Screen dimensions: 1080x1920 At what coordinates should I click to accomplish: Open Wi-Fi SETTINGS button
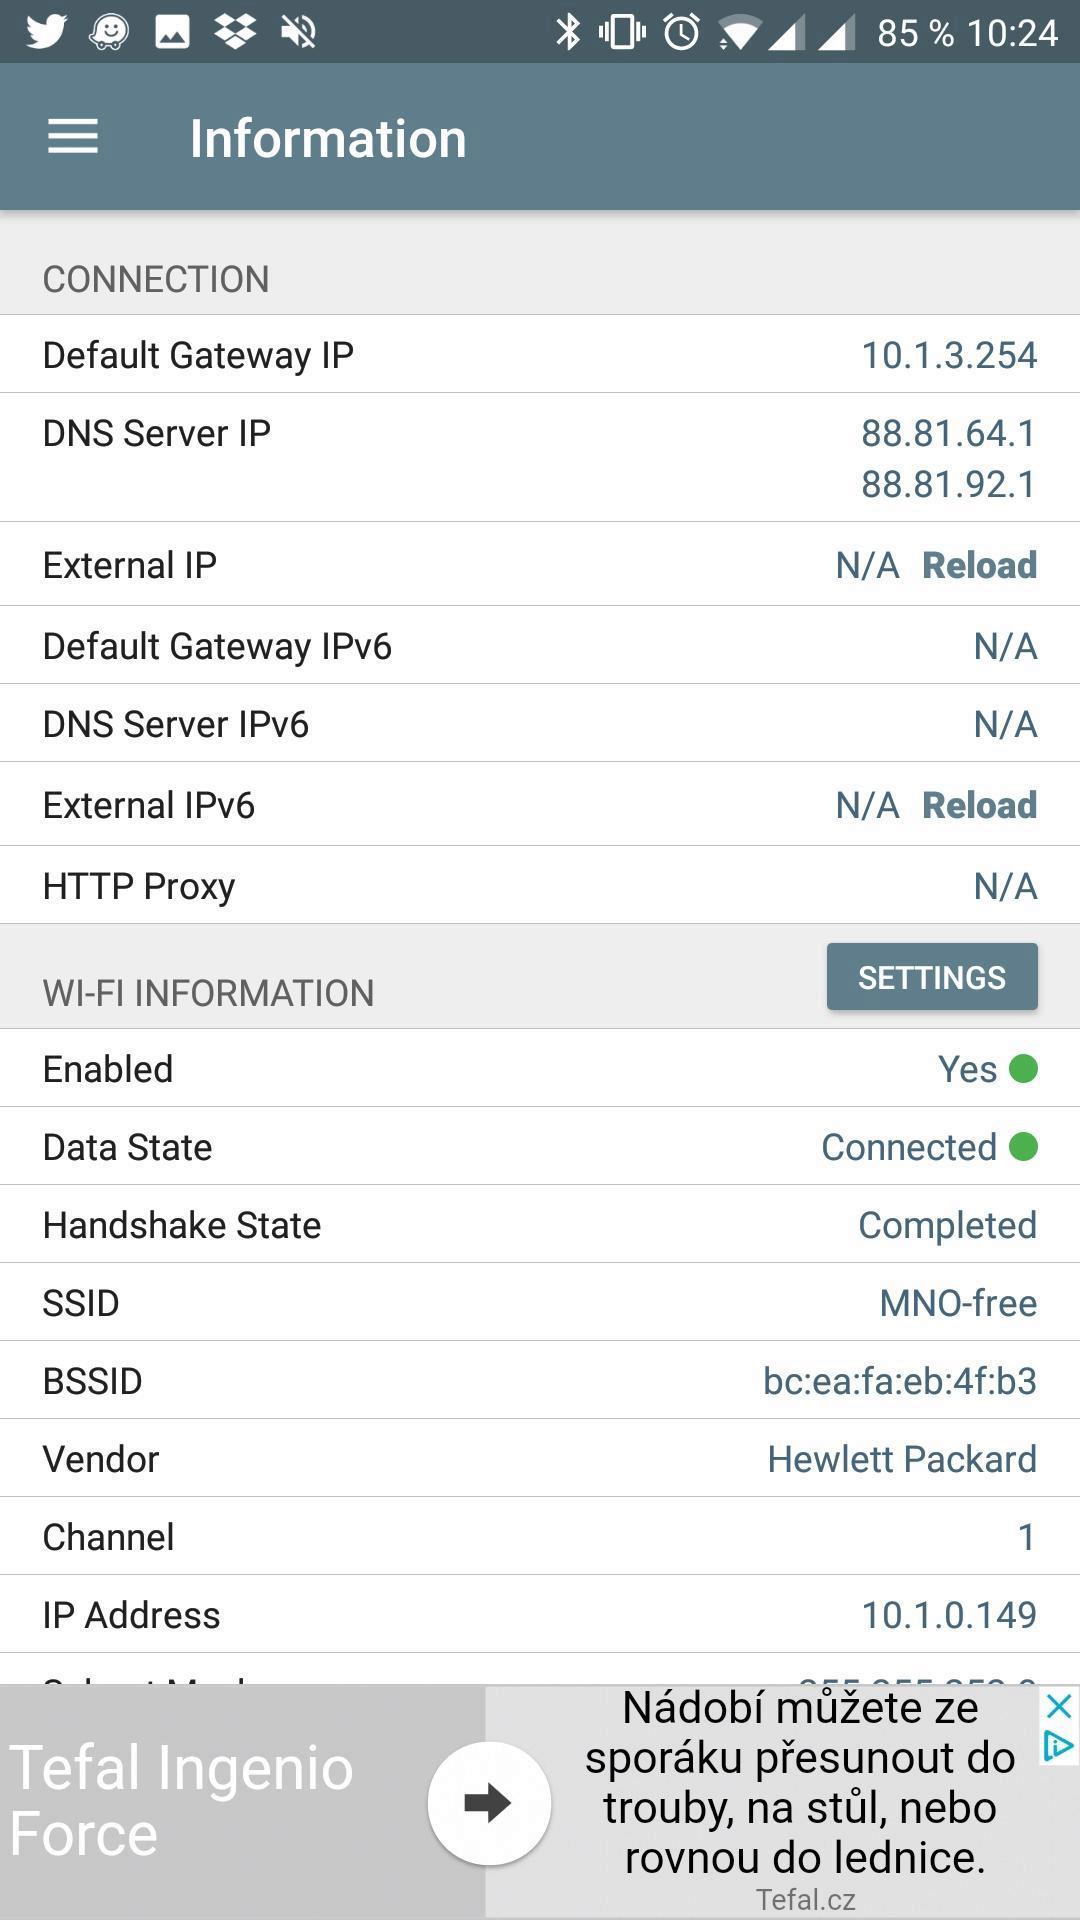coord(932,977)
